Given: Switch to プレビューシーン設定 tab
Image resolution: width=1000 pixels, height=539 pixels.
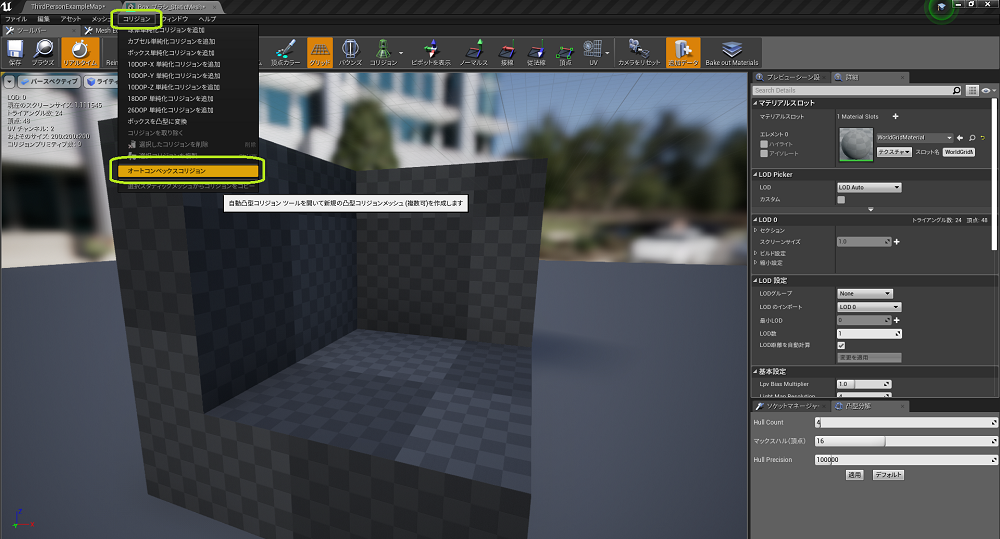Looking at the screenshot, I should pyautogui.click(x=792, y=77).
